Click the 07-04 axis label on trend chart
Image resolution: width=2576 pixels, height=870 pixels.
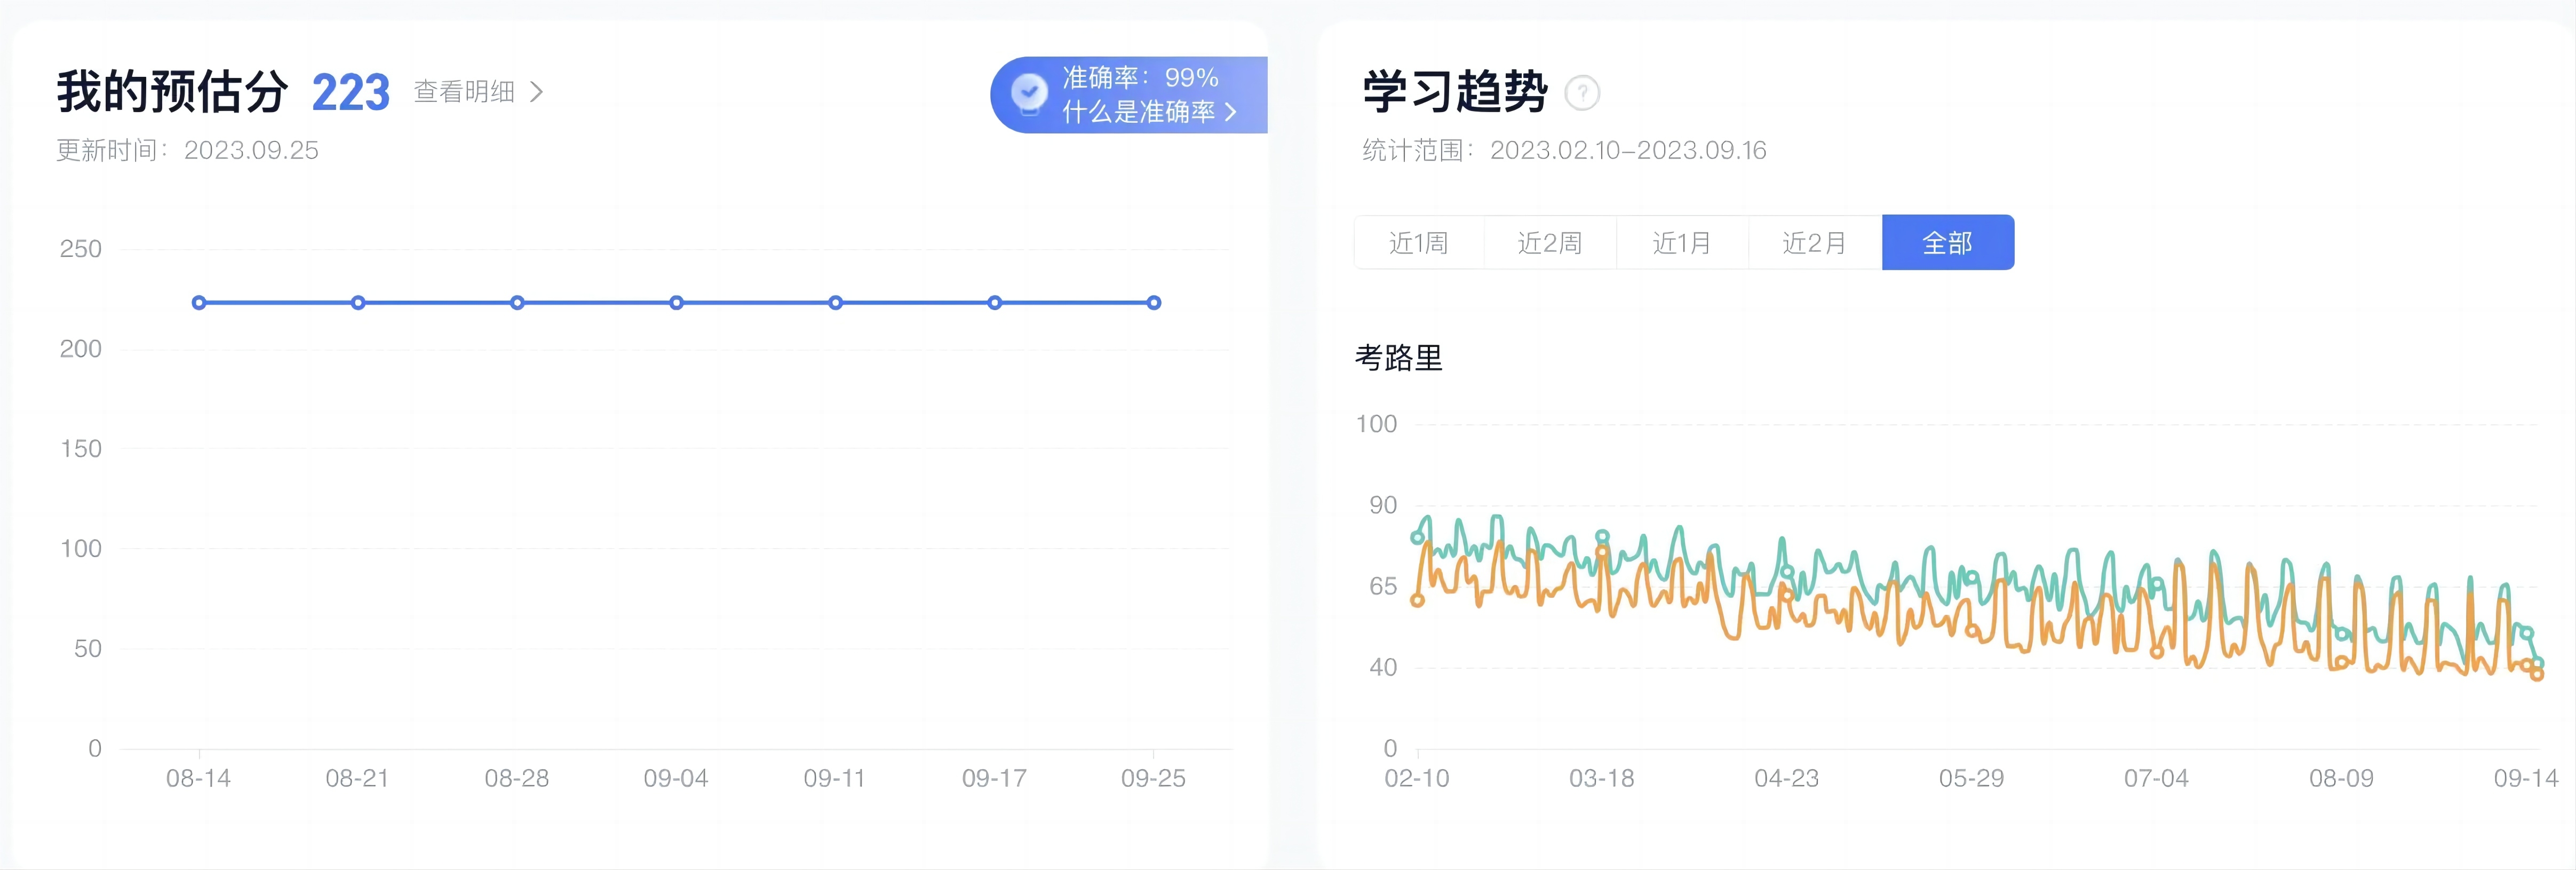(x=2157, y=778)
